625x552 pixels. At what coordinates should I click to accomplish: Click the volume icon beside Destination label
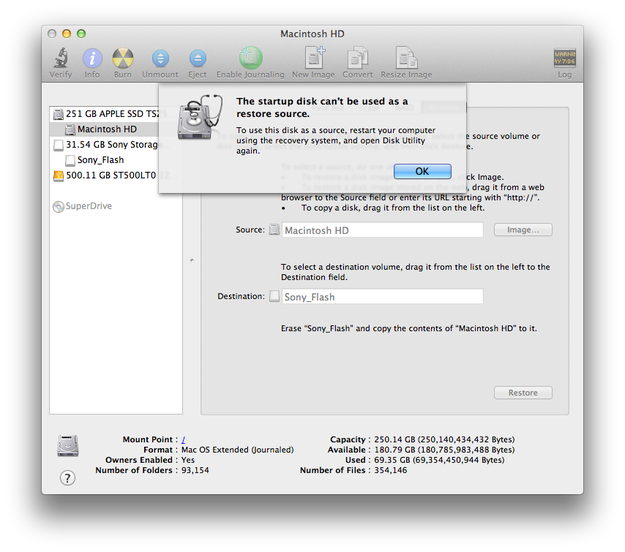click(x=274, y=296)
